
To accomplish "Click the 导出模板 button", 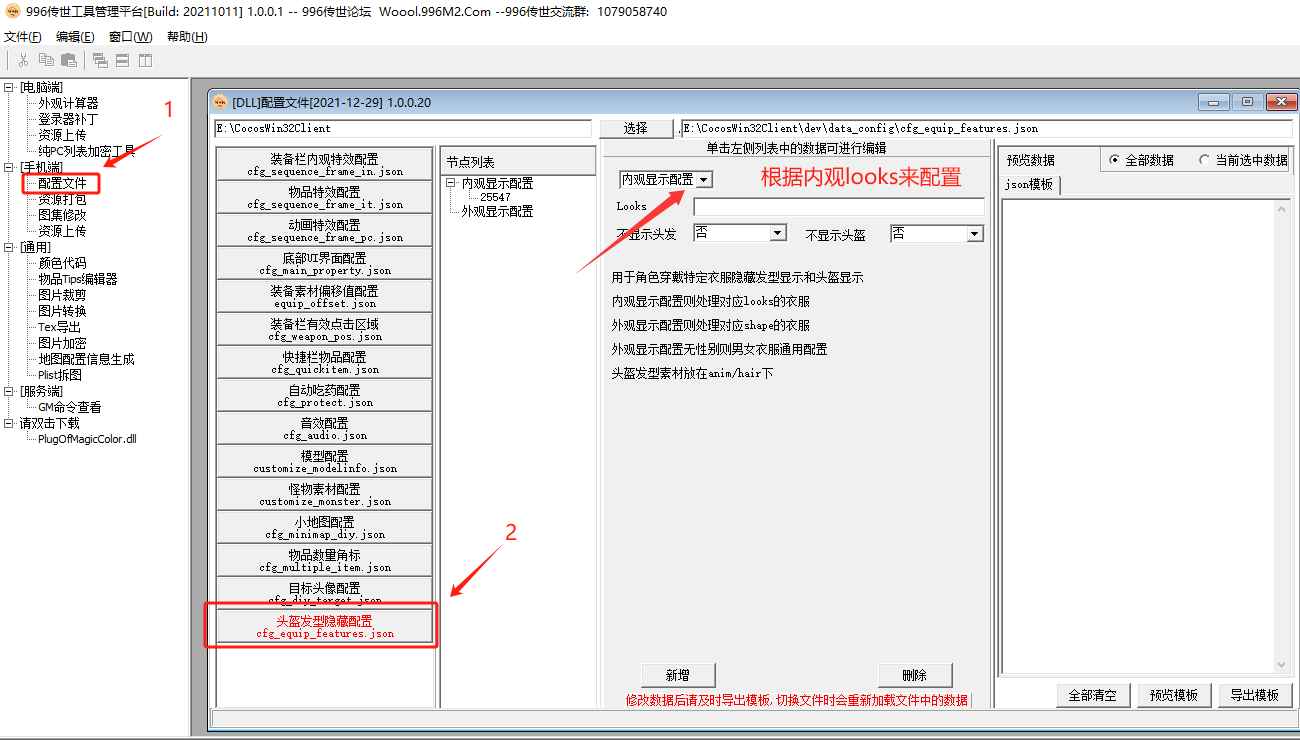I will tap(1255, 695).
